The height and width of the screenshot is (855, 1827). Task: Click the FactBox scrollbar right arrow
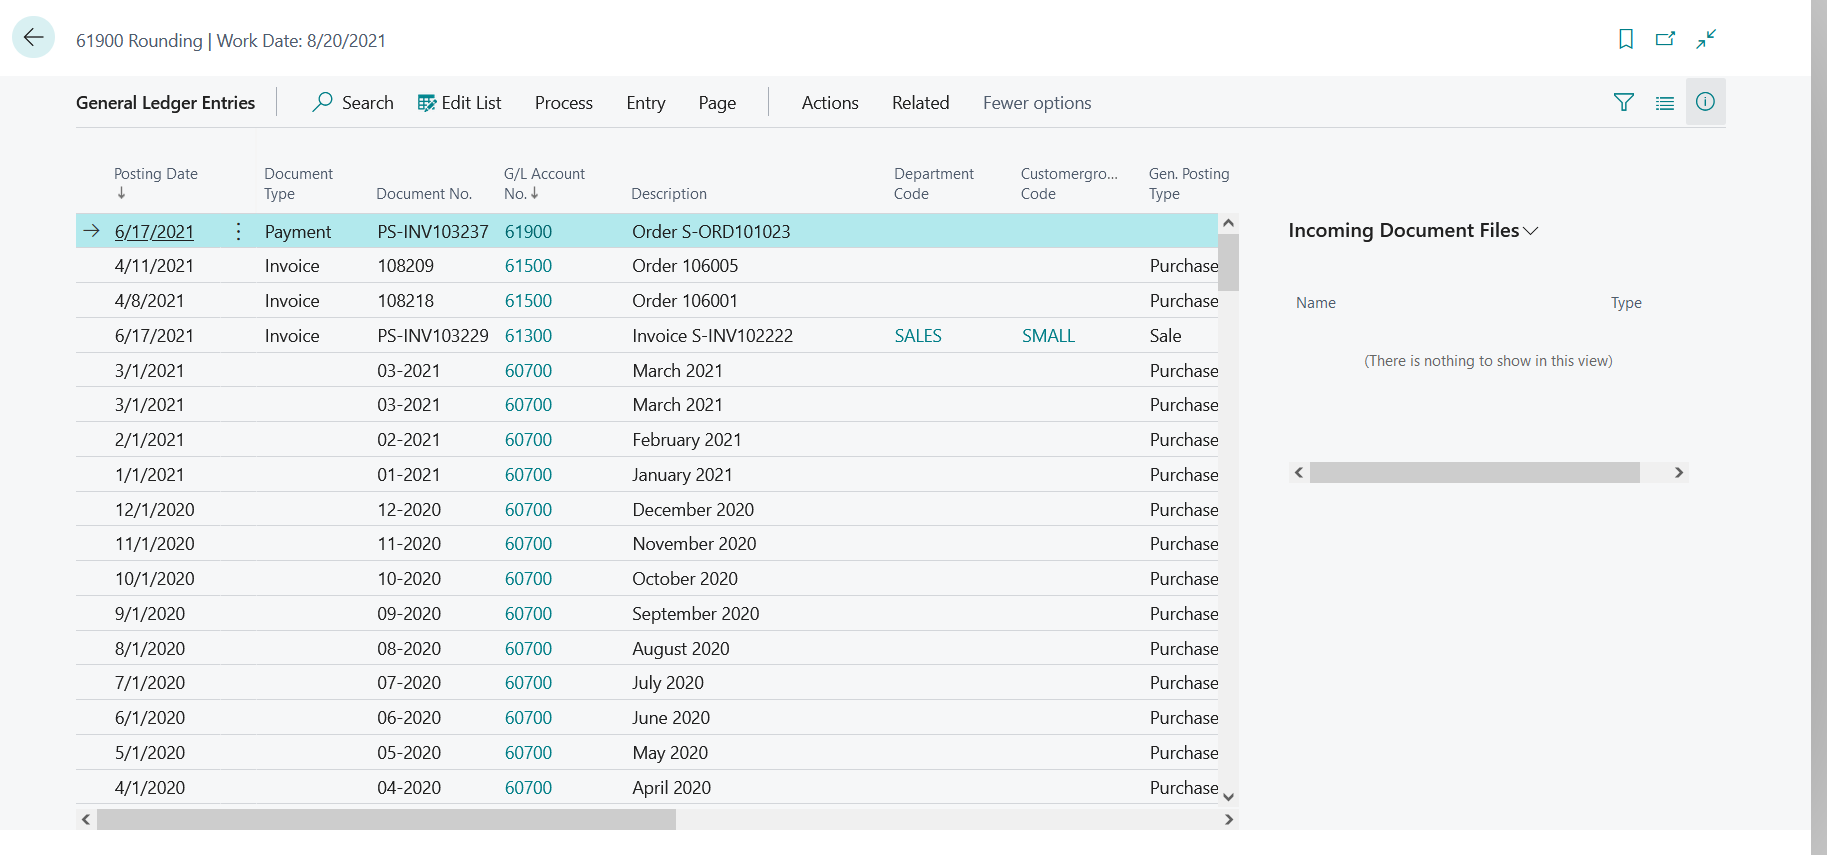[x=1679, y=472]
